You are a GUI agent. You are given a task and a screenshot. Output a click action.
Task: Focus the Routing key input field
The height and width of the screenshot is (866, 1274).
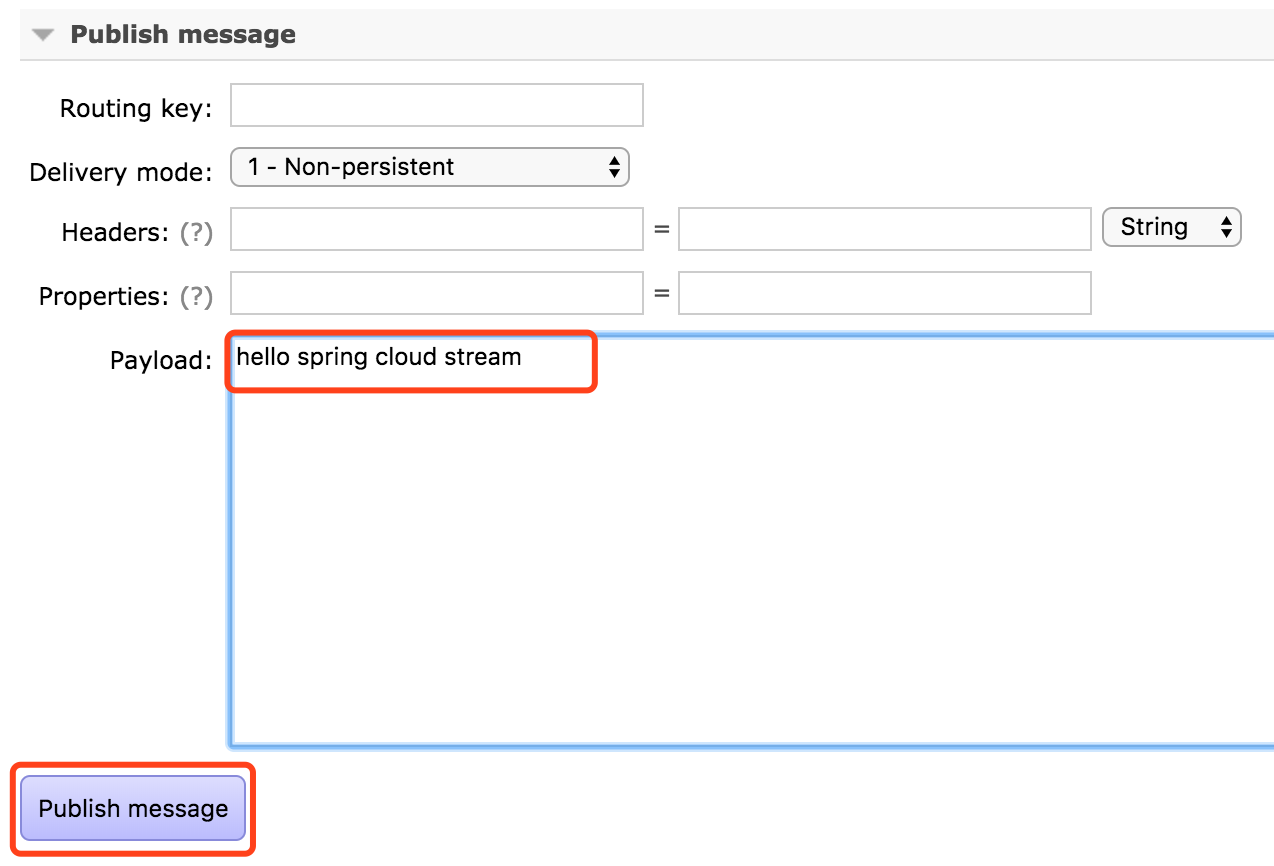point(437,105)
